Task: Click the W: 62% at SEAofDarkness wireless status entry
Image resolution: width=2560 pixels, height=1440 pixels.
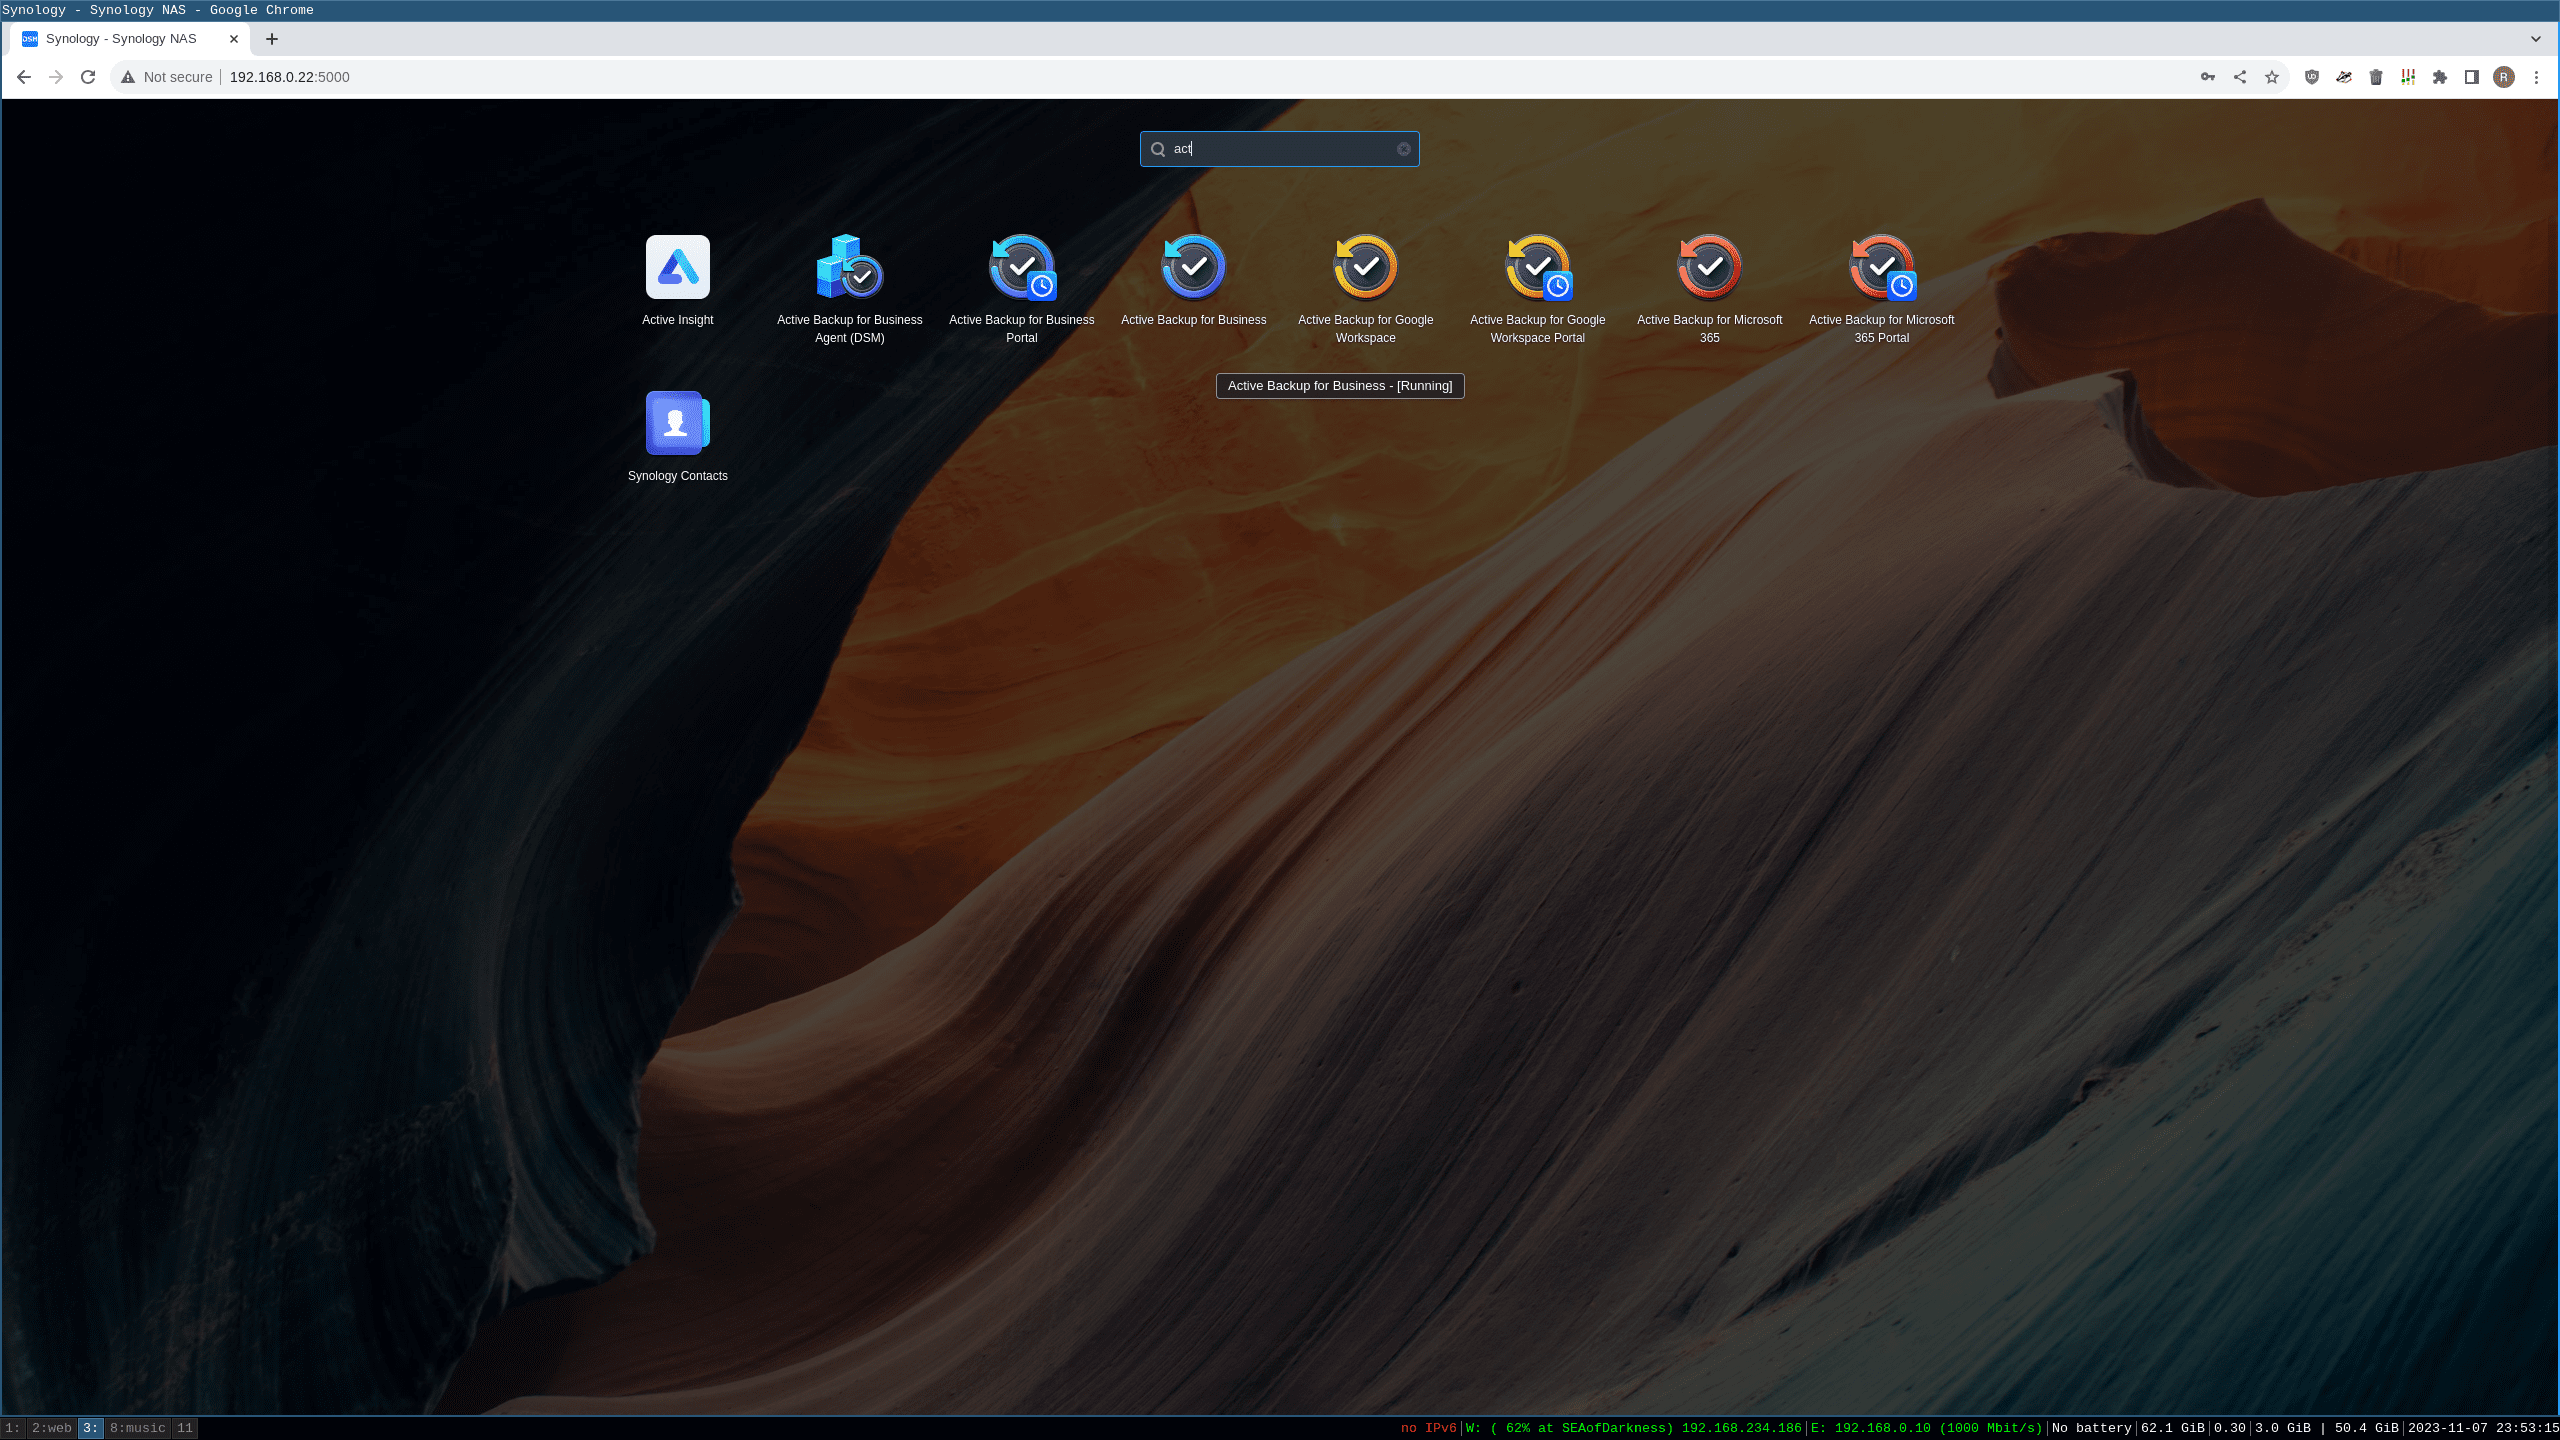Action: click(1634, 1428)
